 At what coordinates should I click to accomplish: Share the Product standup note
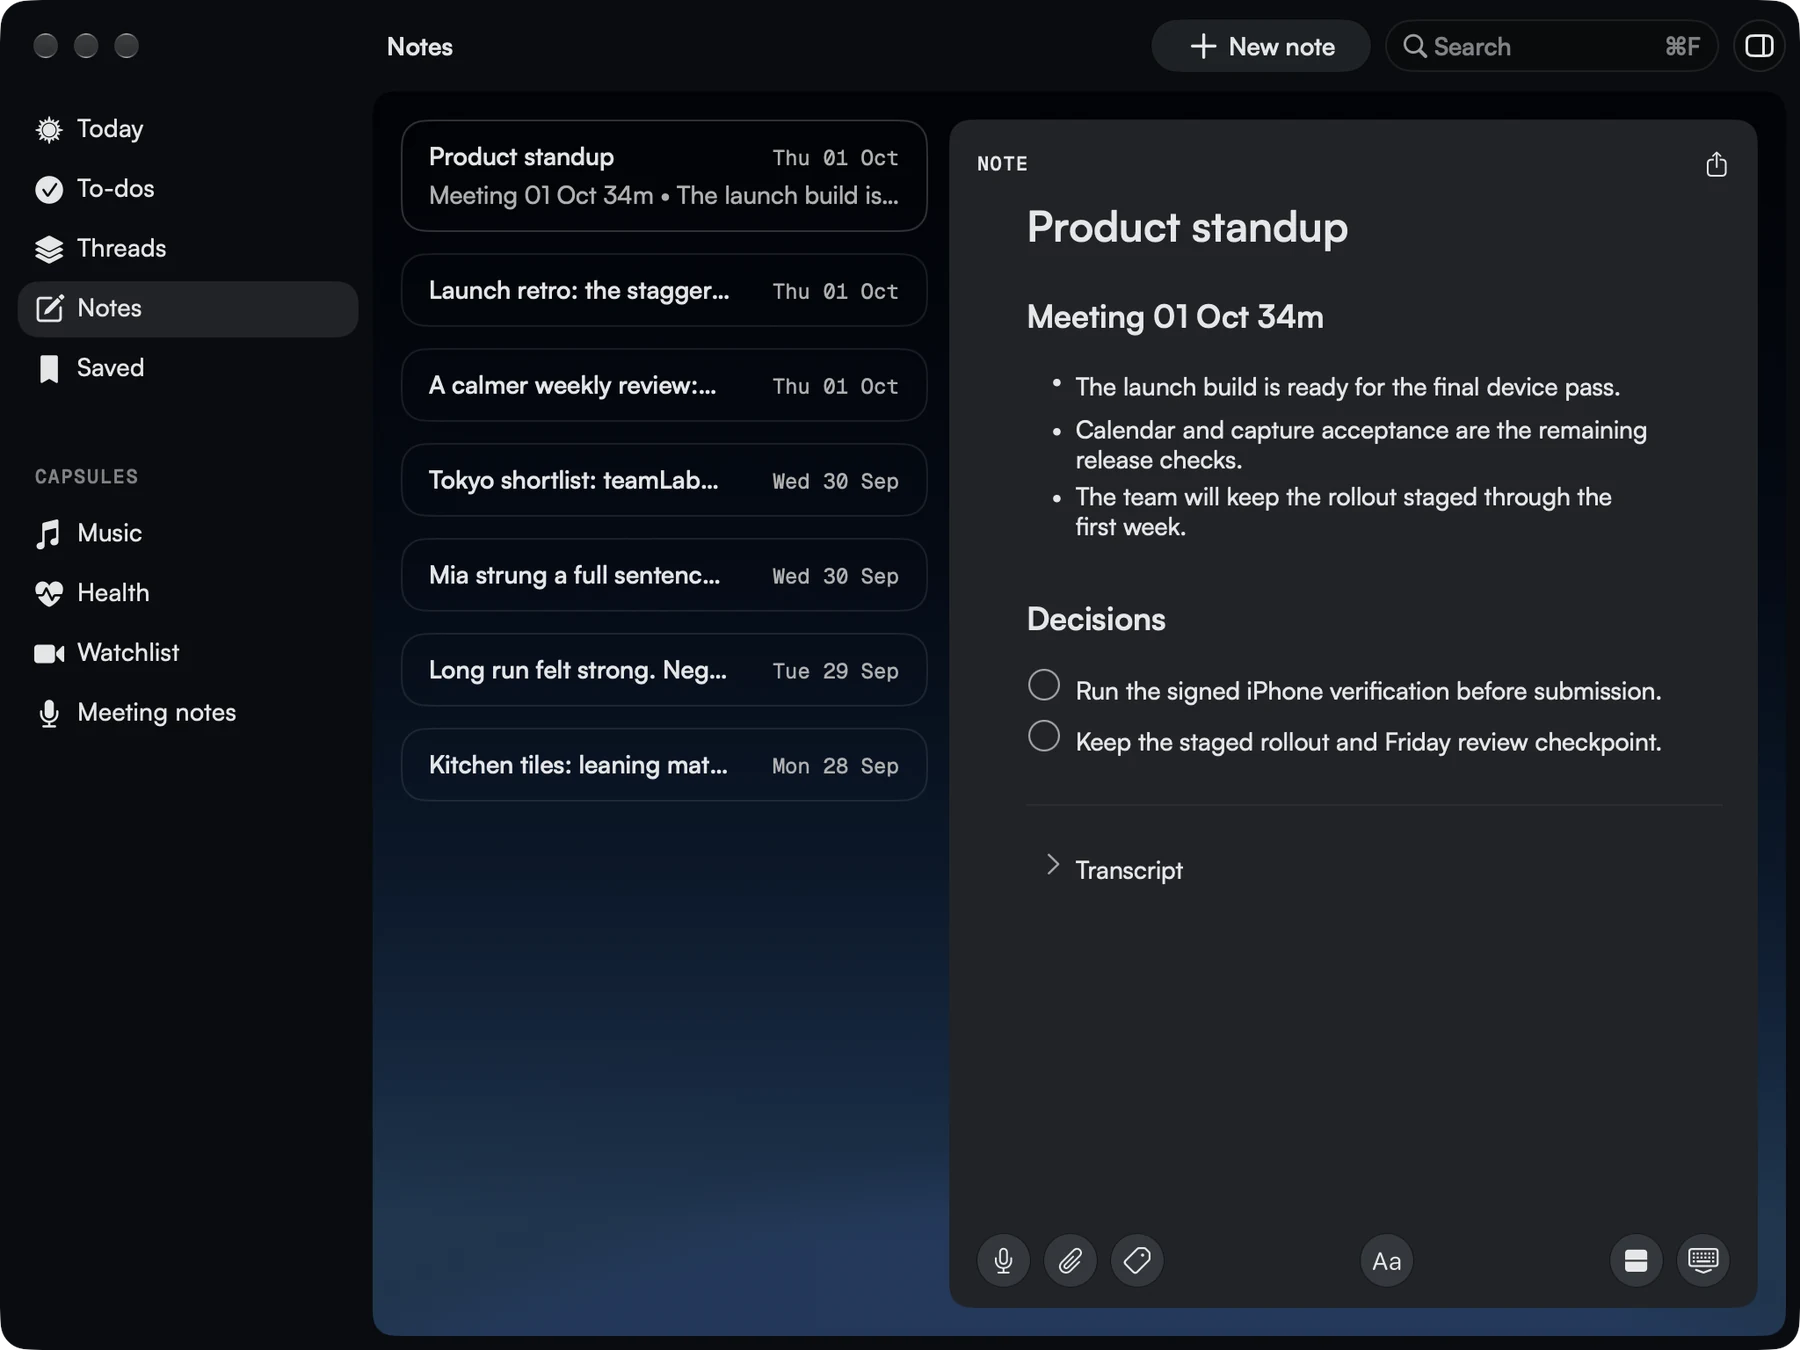click(1716, 165)
